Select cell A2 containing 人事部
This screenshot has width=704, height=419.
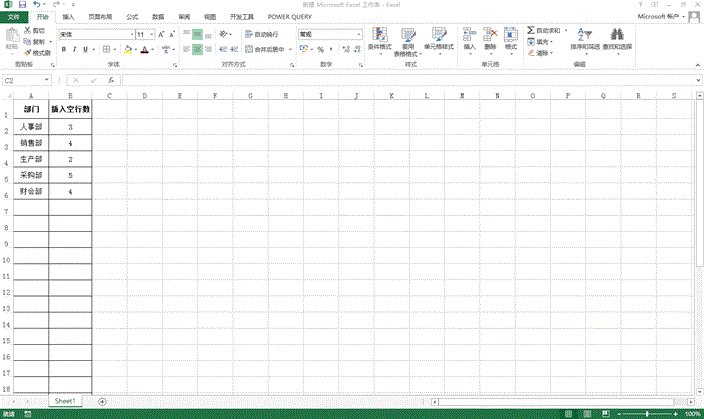pos(31,127)
